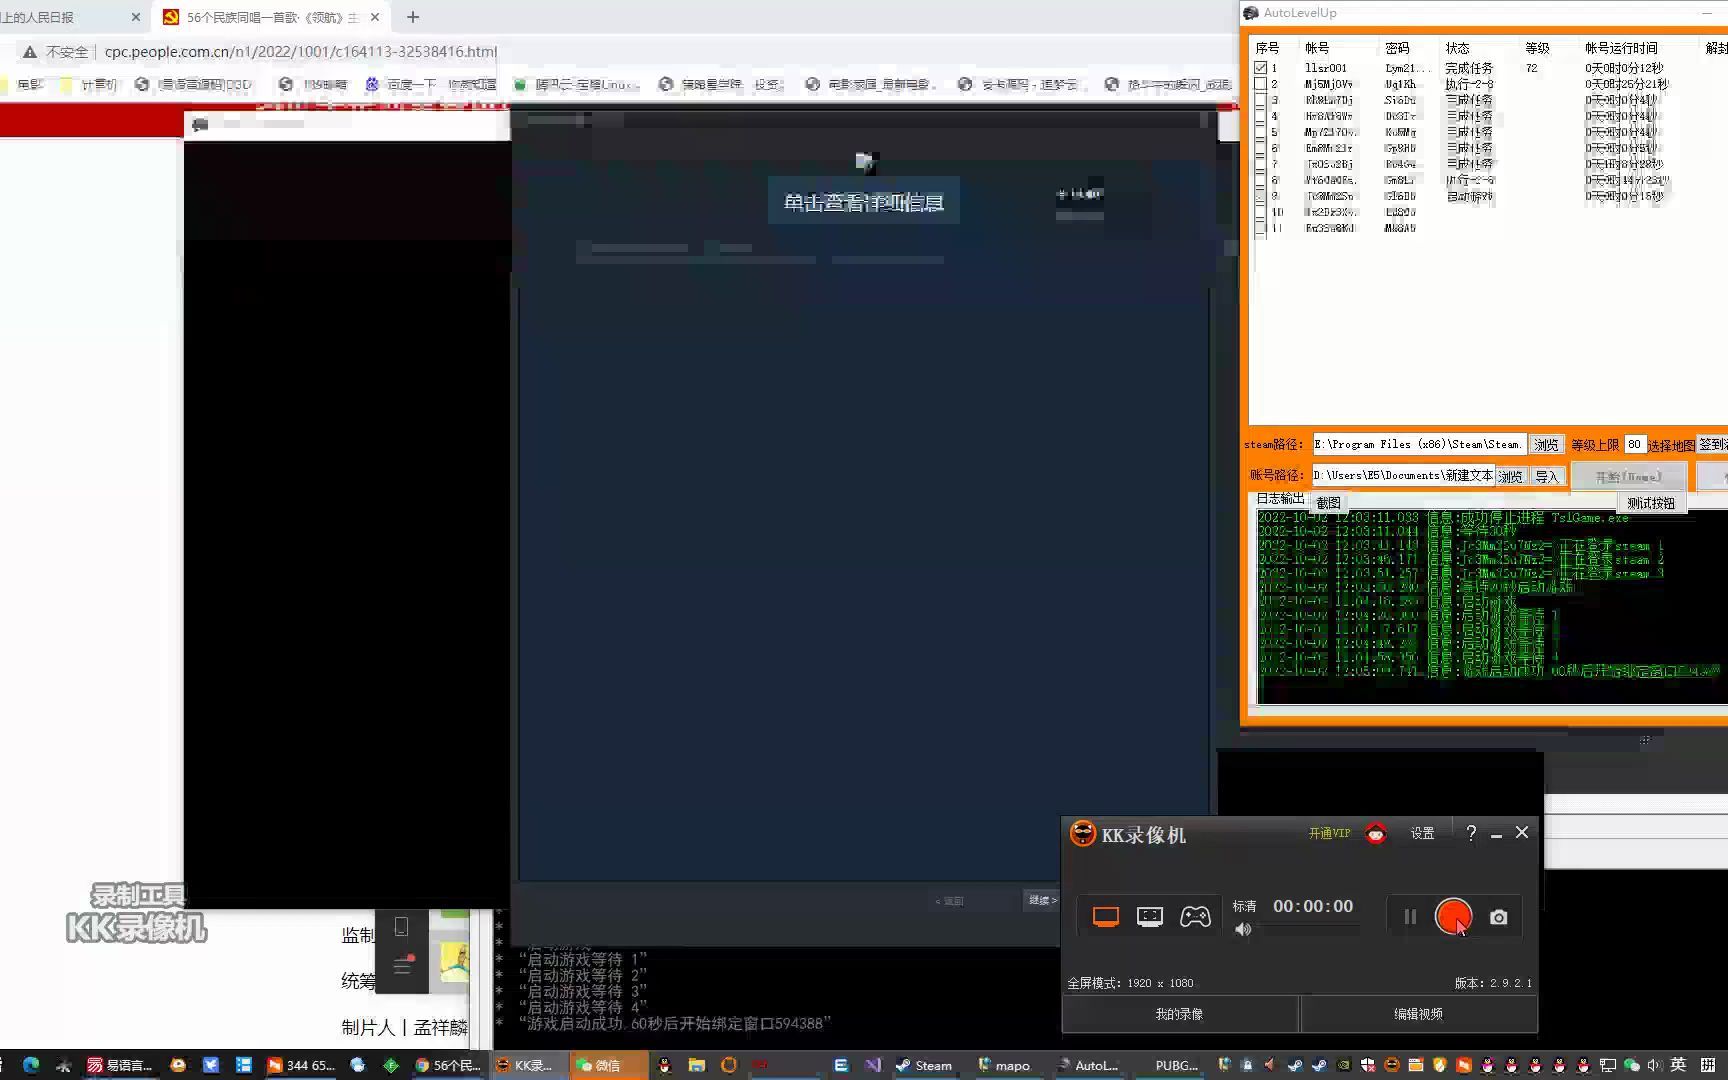Viewport: 1728px width, 1080px height.
Task: Take a screenshot with the camera icon
Action: click(x=1498, y=917)
